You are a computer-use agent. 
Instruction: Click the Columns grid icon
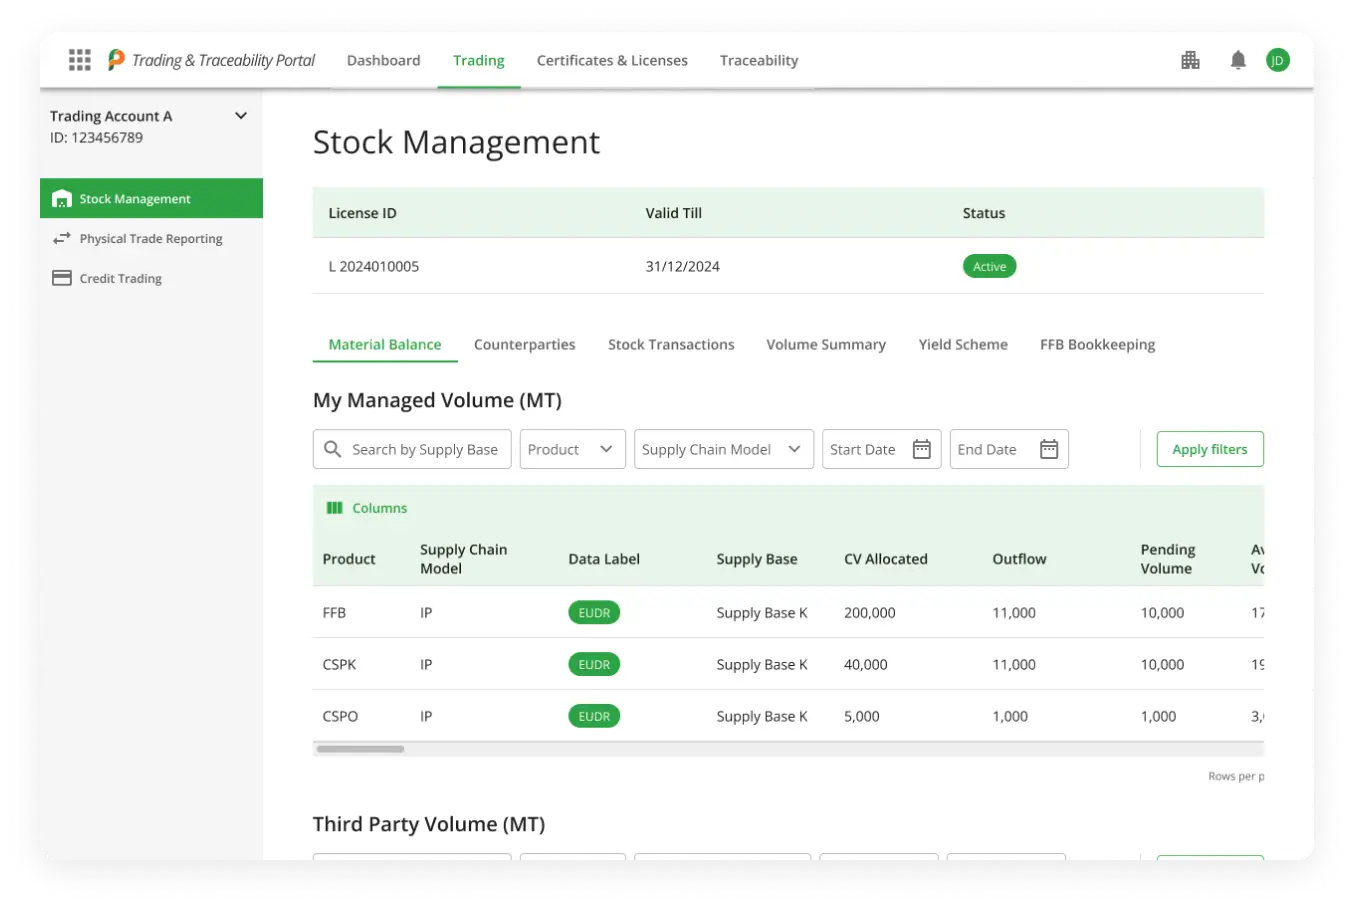pyautogui.click(x=335, y=508)
